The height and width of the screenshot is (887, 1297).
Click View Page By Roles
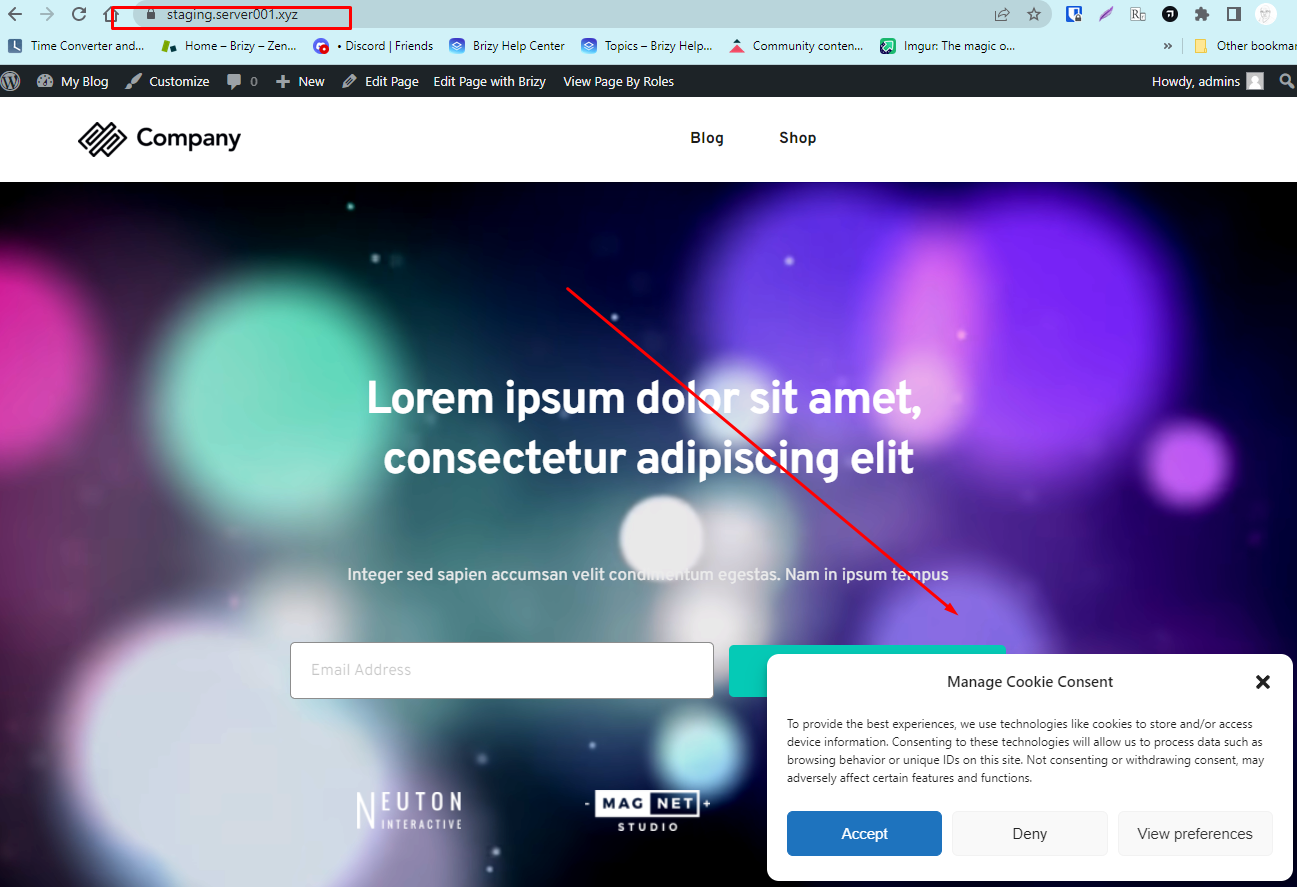[619, 81]
